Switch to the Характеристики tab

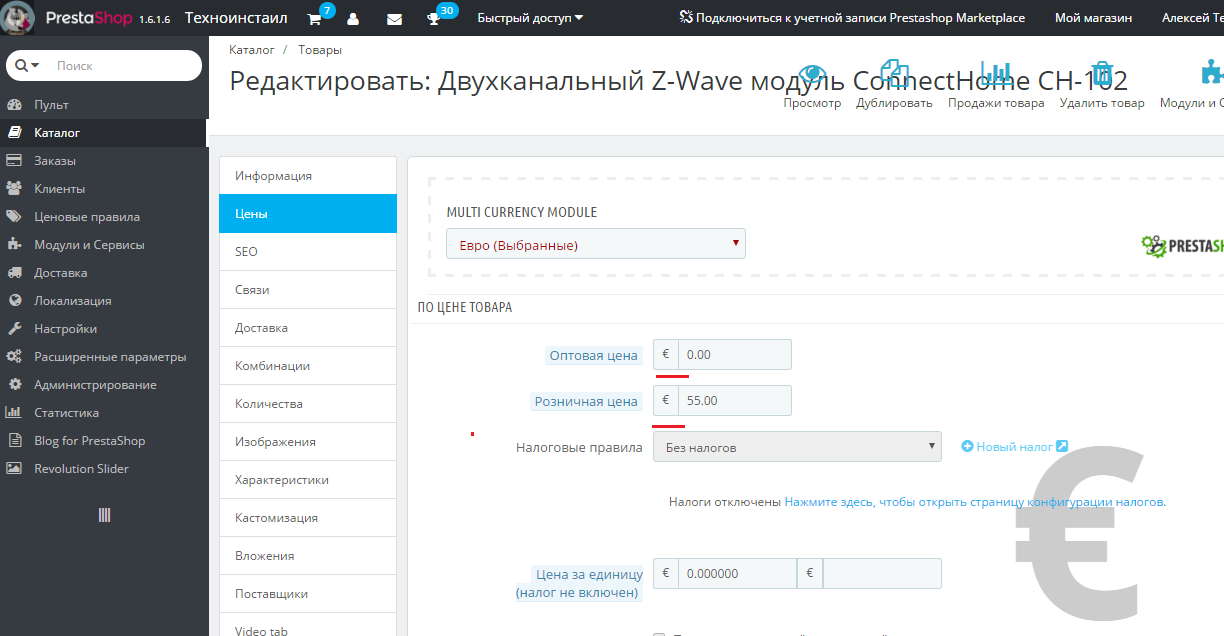(308, 480)
